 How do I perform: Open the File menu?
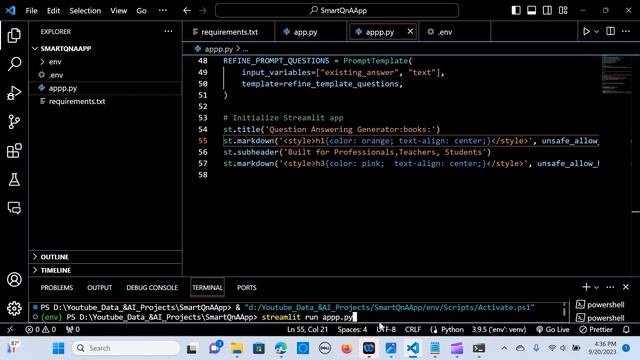click(31, 11)
